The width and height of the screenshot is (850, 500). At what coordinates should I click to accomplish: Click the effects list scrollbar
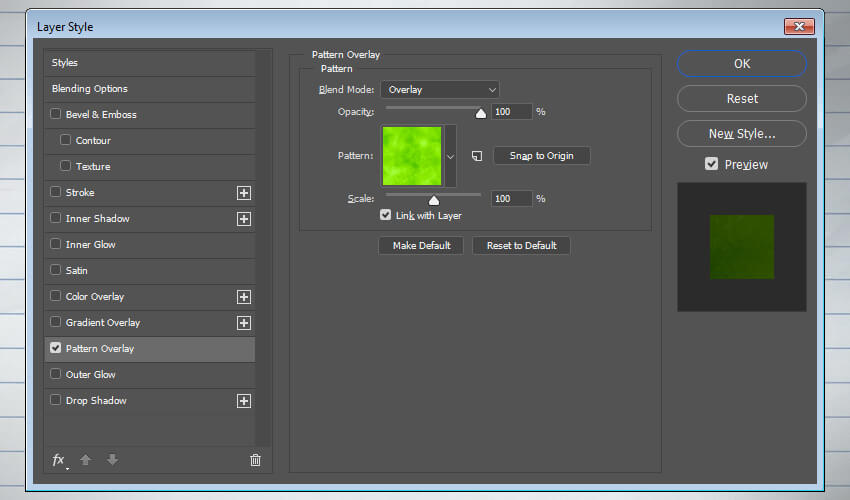point(263,248)
